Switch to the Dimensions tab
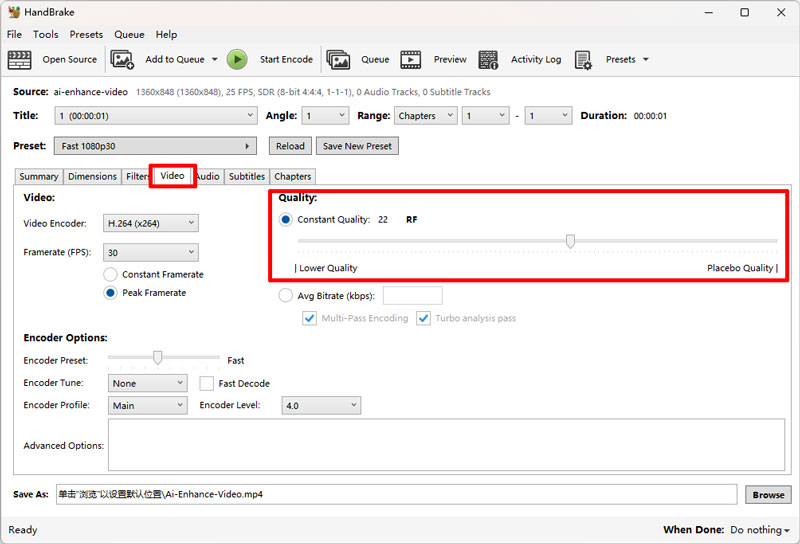 (92, 176)
